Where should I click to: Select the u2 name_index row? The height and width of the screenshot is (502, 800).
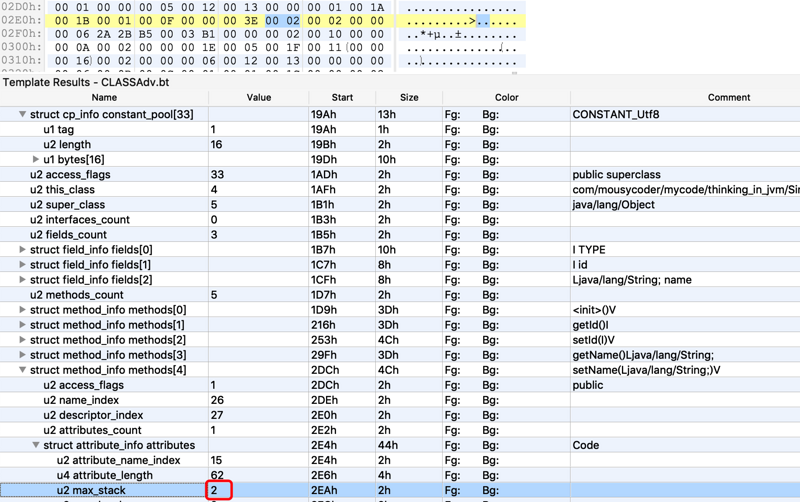[400, 400]
